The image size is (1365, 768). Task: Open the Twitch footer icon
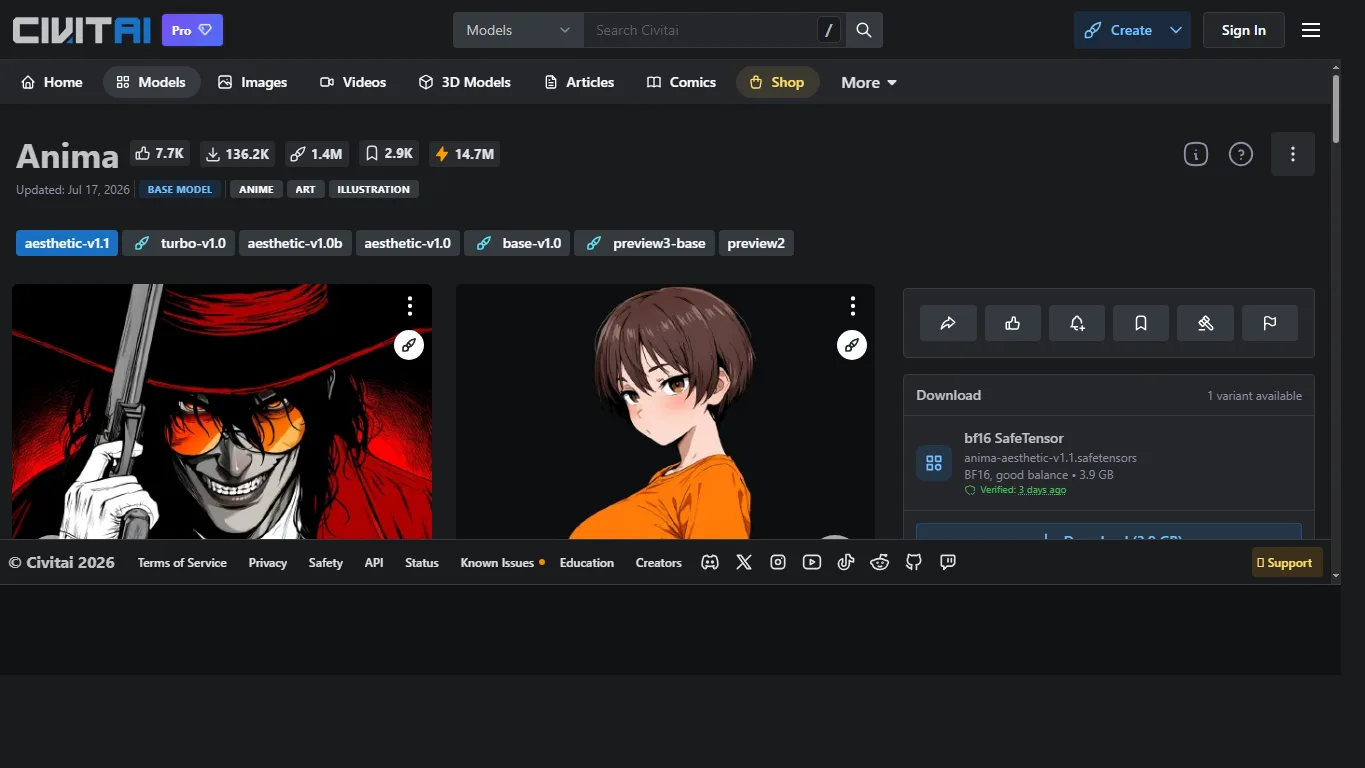point(948,563)
